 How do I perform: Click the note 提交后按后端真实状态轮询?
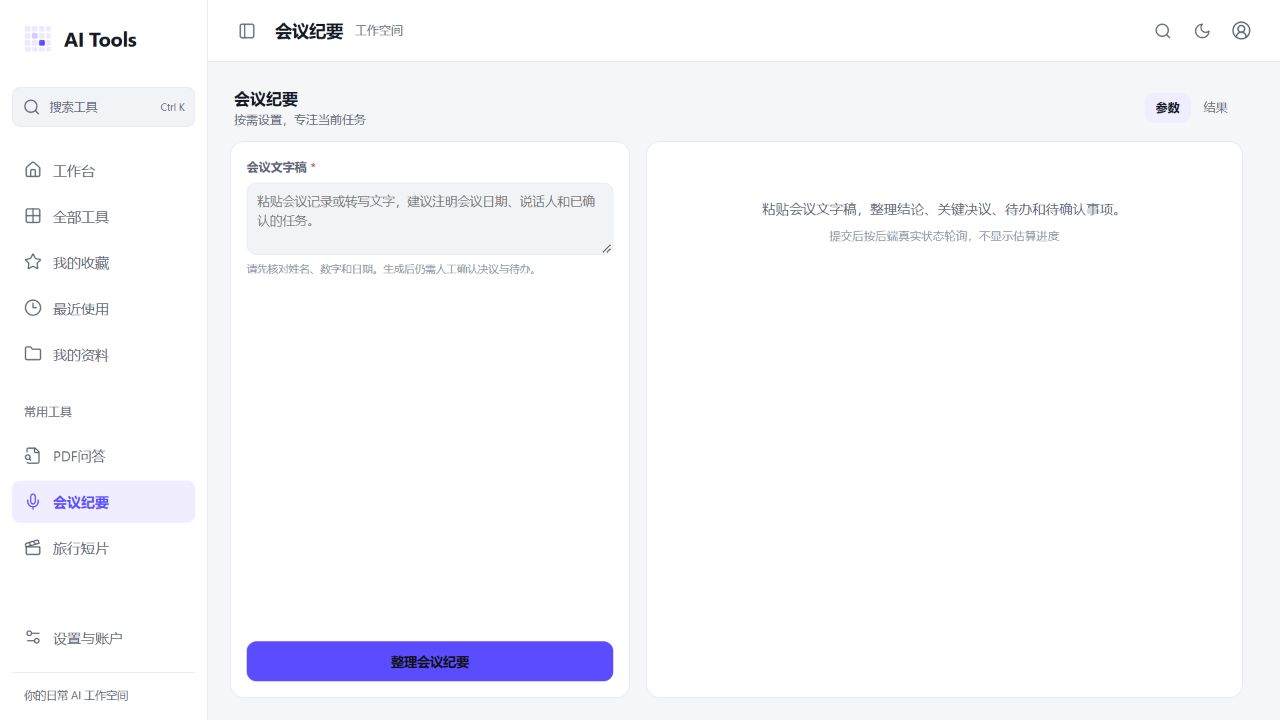click(944, 236)
